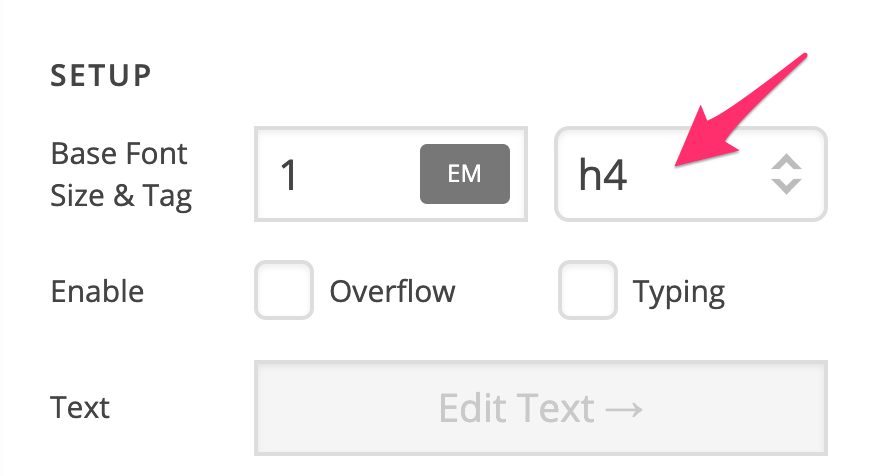Image resolution: width=876 pixels, height=476 pixels.
Task: Click the Edit Text button
Action: click(x=540, y=408)
